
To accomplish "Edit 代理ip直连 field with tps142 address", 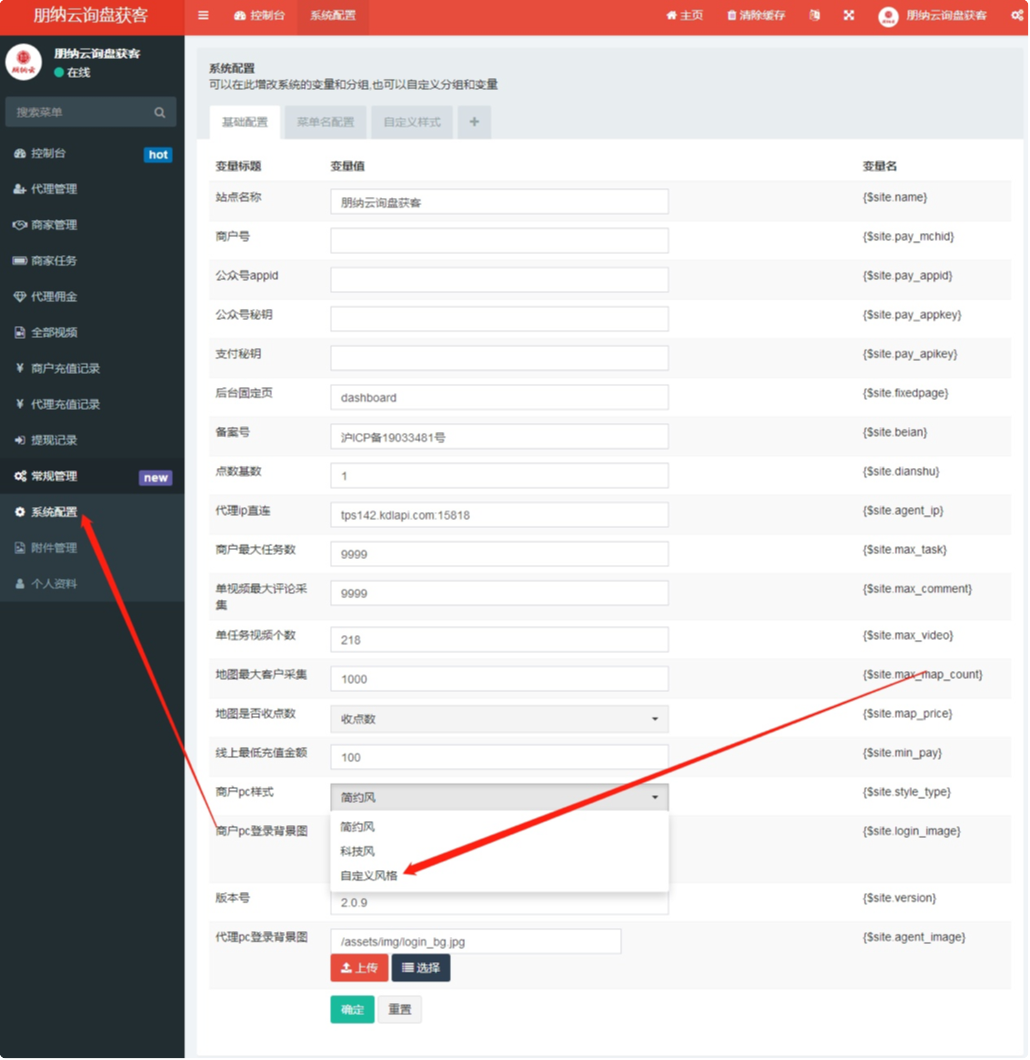I will pos(499,515).
